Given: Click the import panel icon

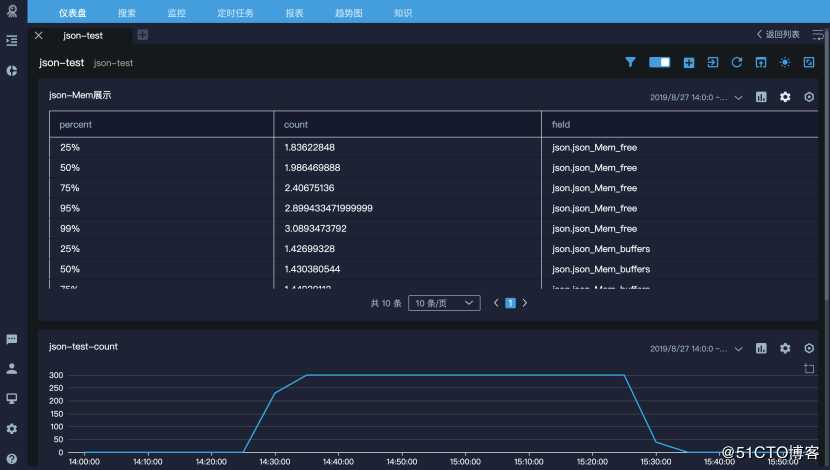Looking at the screenshot, I should 713,62.
